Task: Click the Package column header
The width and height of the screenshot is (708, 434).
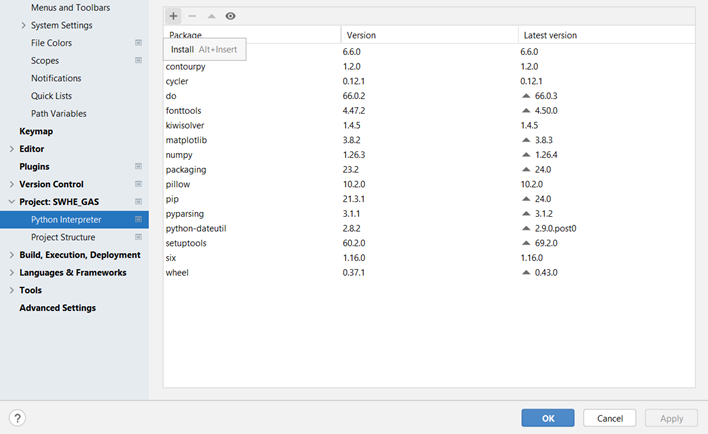Action: click(x=252, y=35)
